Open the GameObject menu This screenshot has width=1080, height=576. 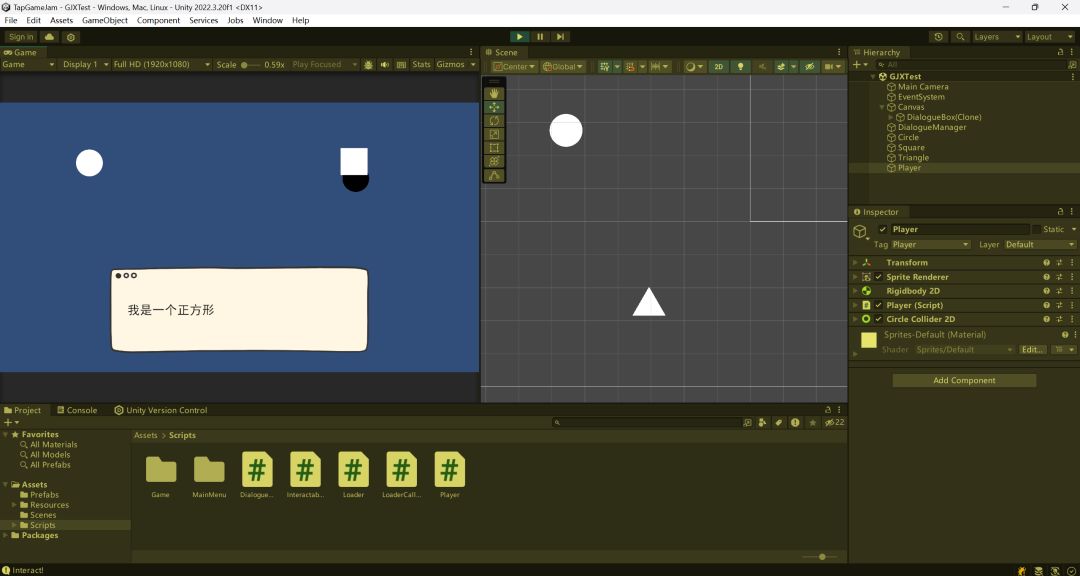(x=104, y=20)
